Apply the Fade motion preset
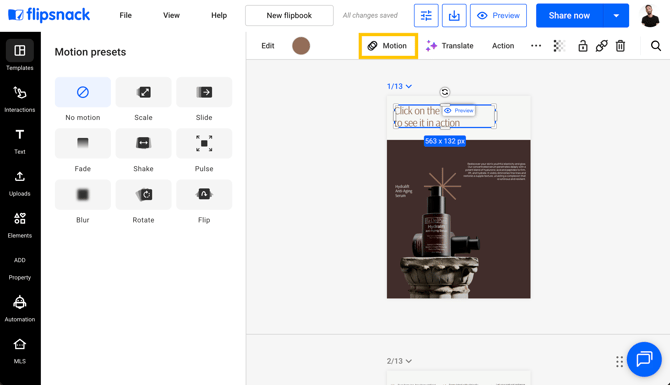This screenshot has width=670, height=385. (82, 143)
